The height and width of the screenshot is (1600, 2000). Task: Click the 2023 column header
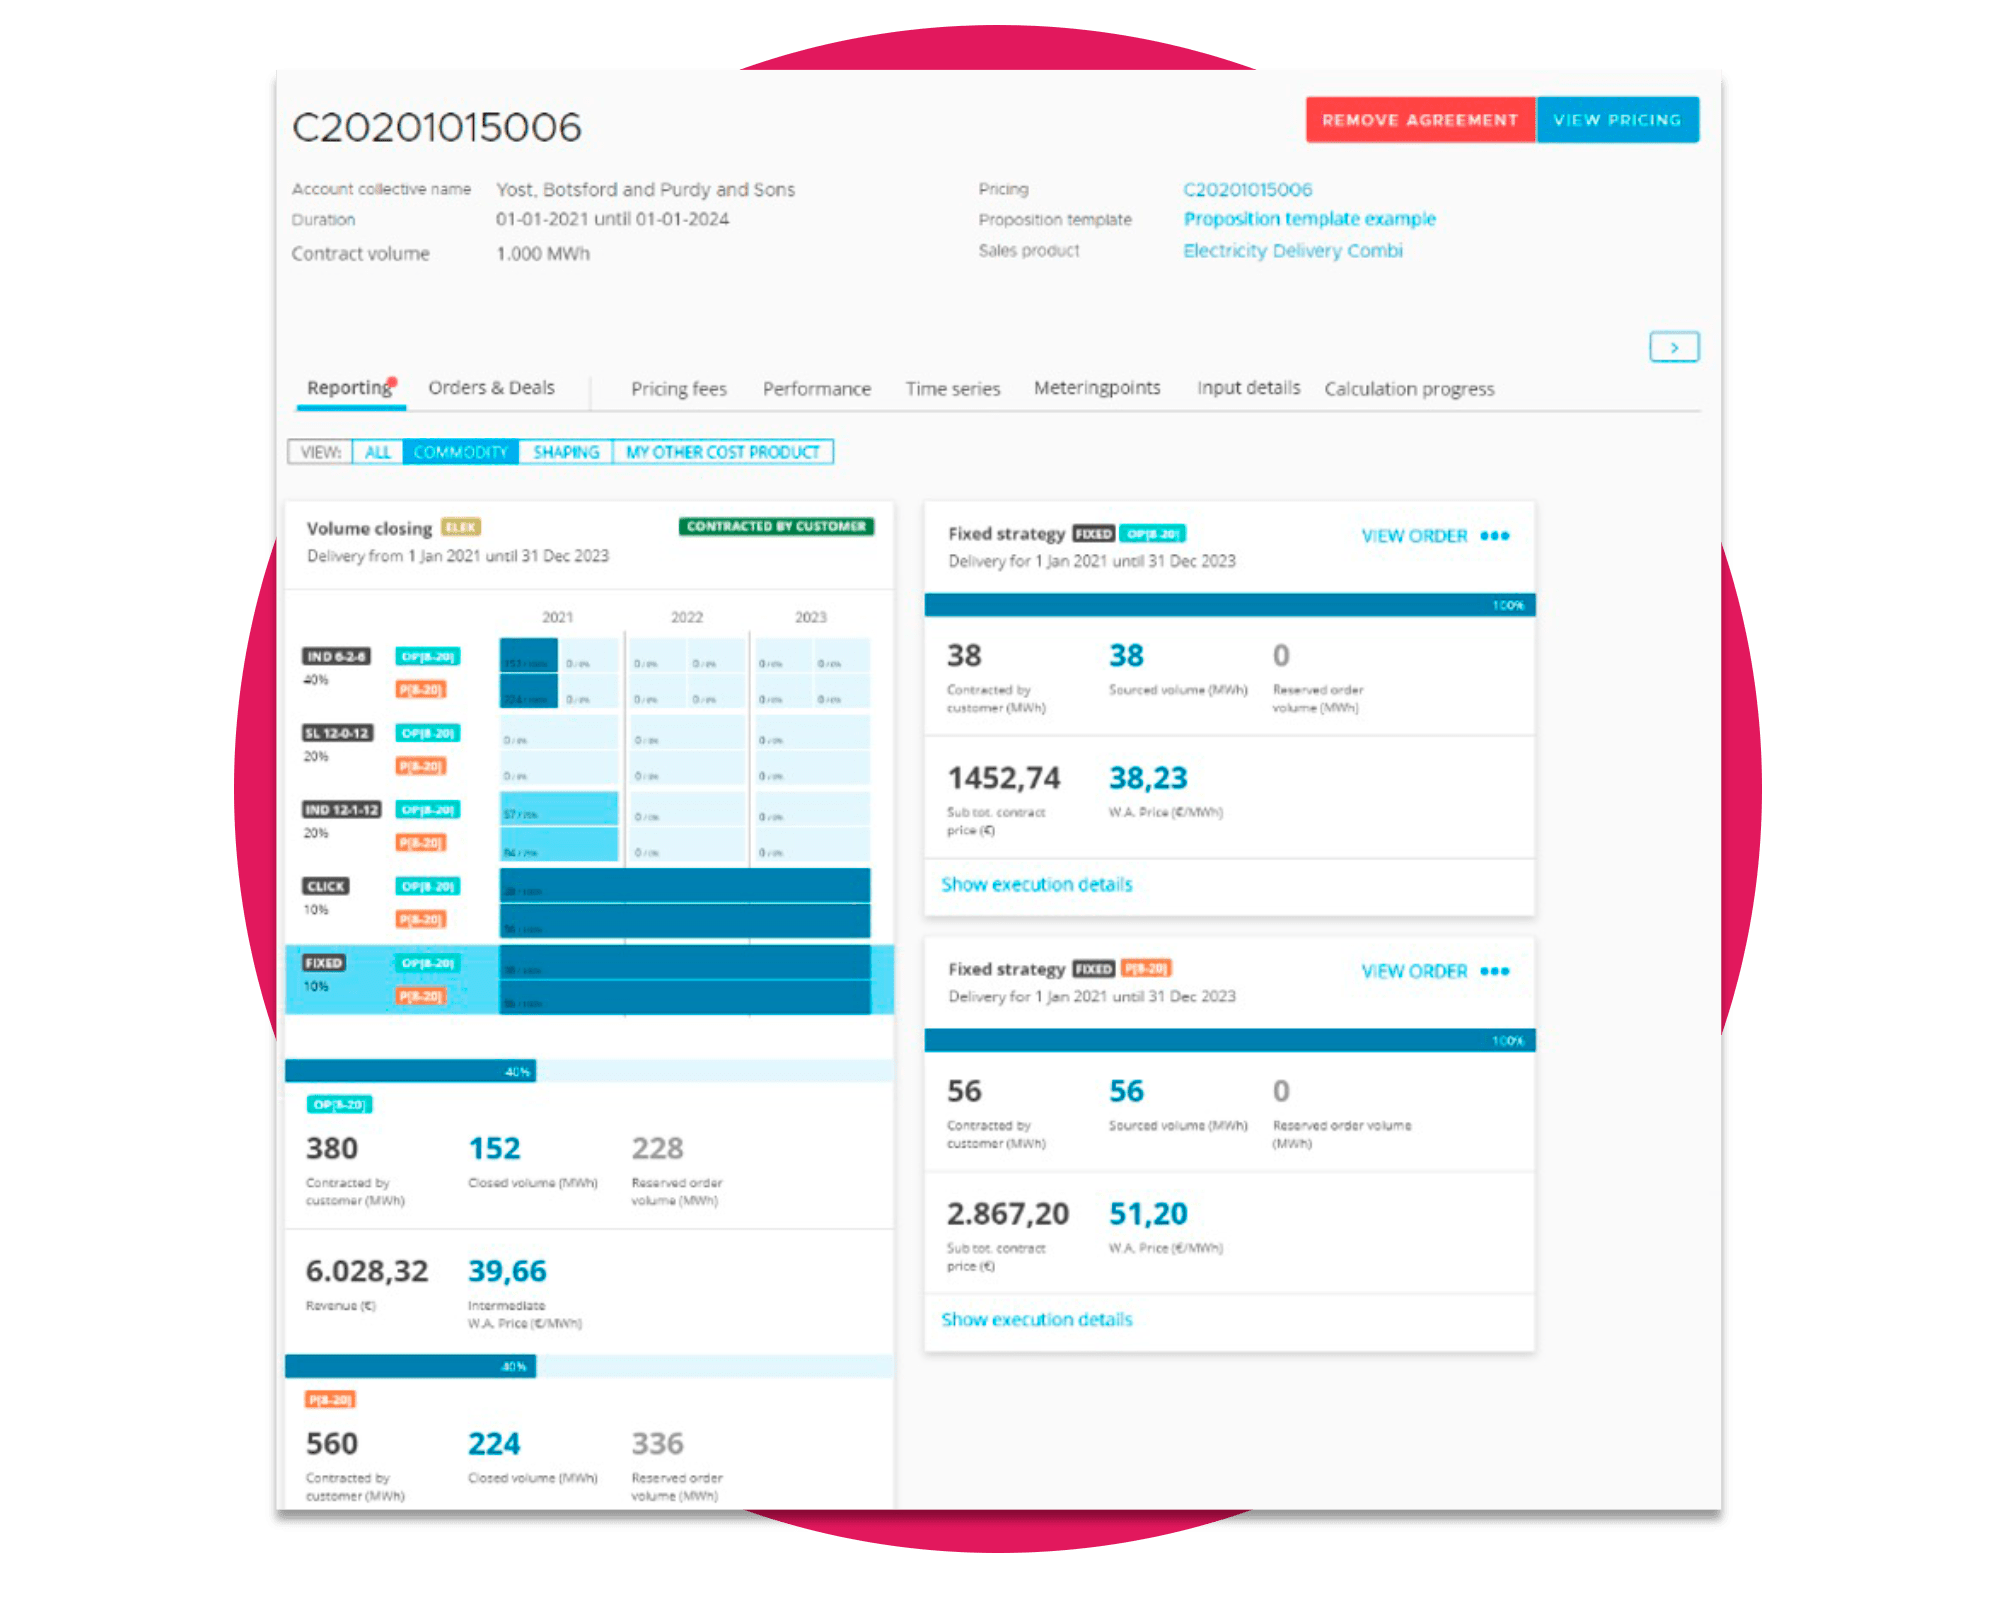point(810,617)
